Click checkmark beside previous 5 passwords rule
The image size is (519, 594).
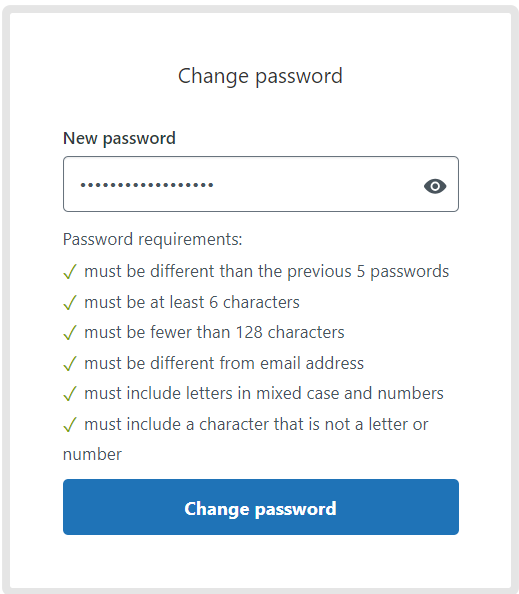coord(70,272)
